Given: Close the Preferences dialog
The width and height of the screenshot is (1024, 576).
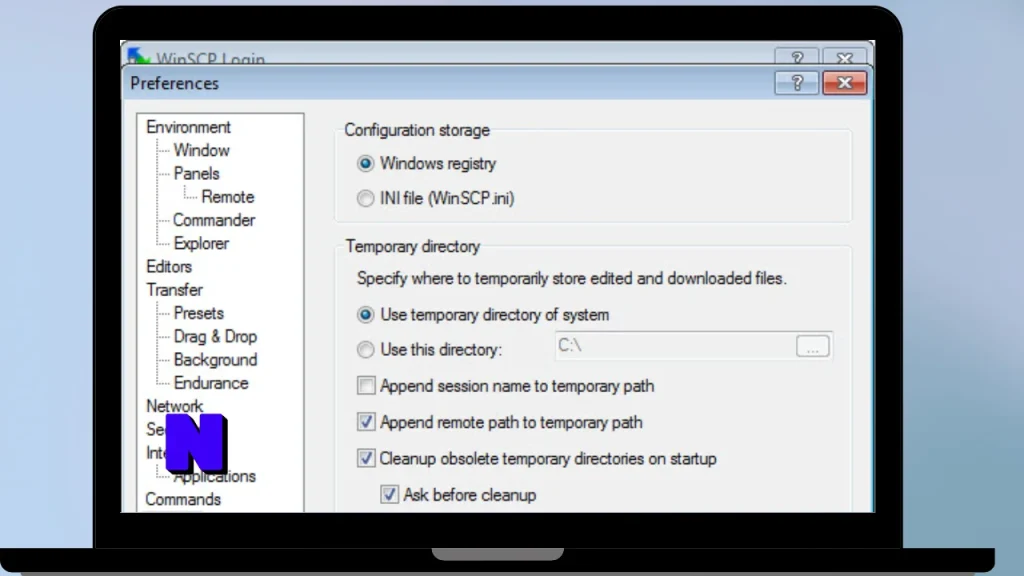Looking at the screenshot, I should pyautogui.click(x=844, y=83).
